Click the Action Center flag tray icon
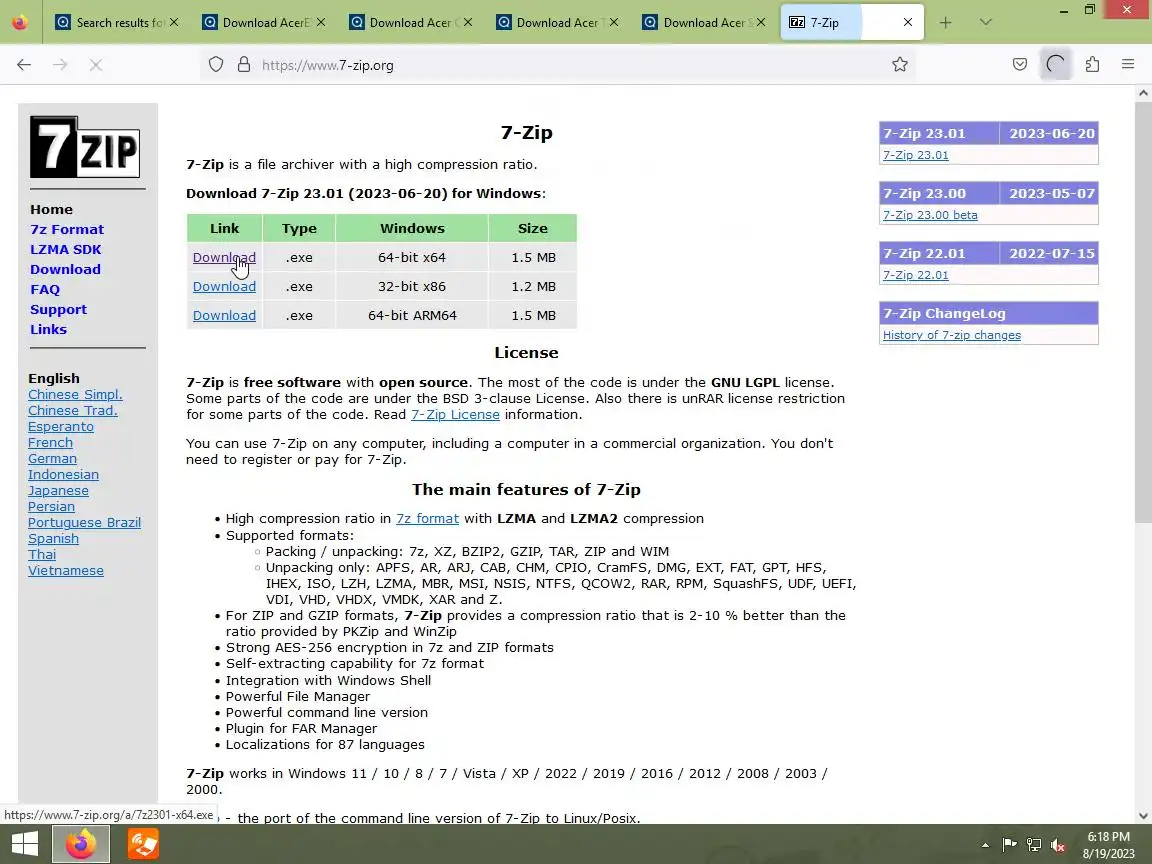This screenshot has width=1152, height=864. click(x=1009, y=845)
